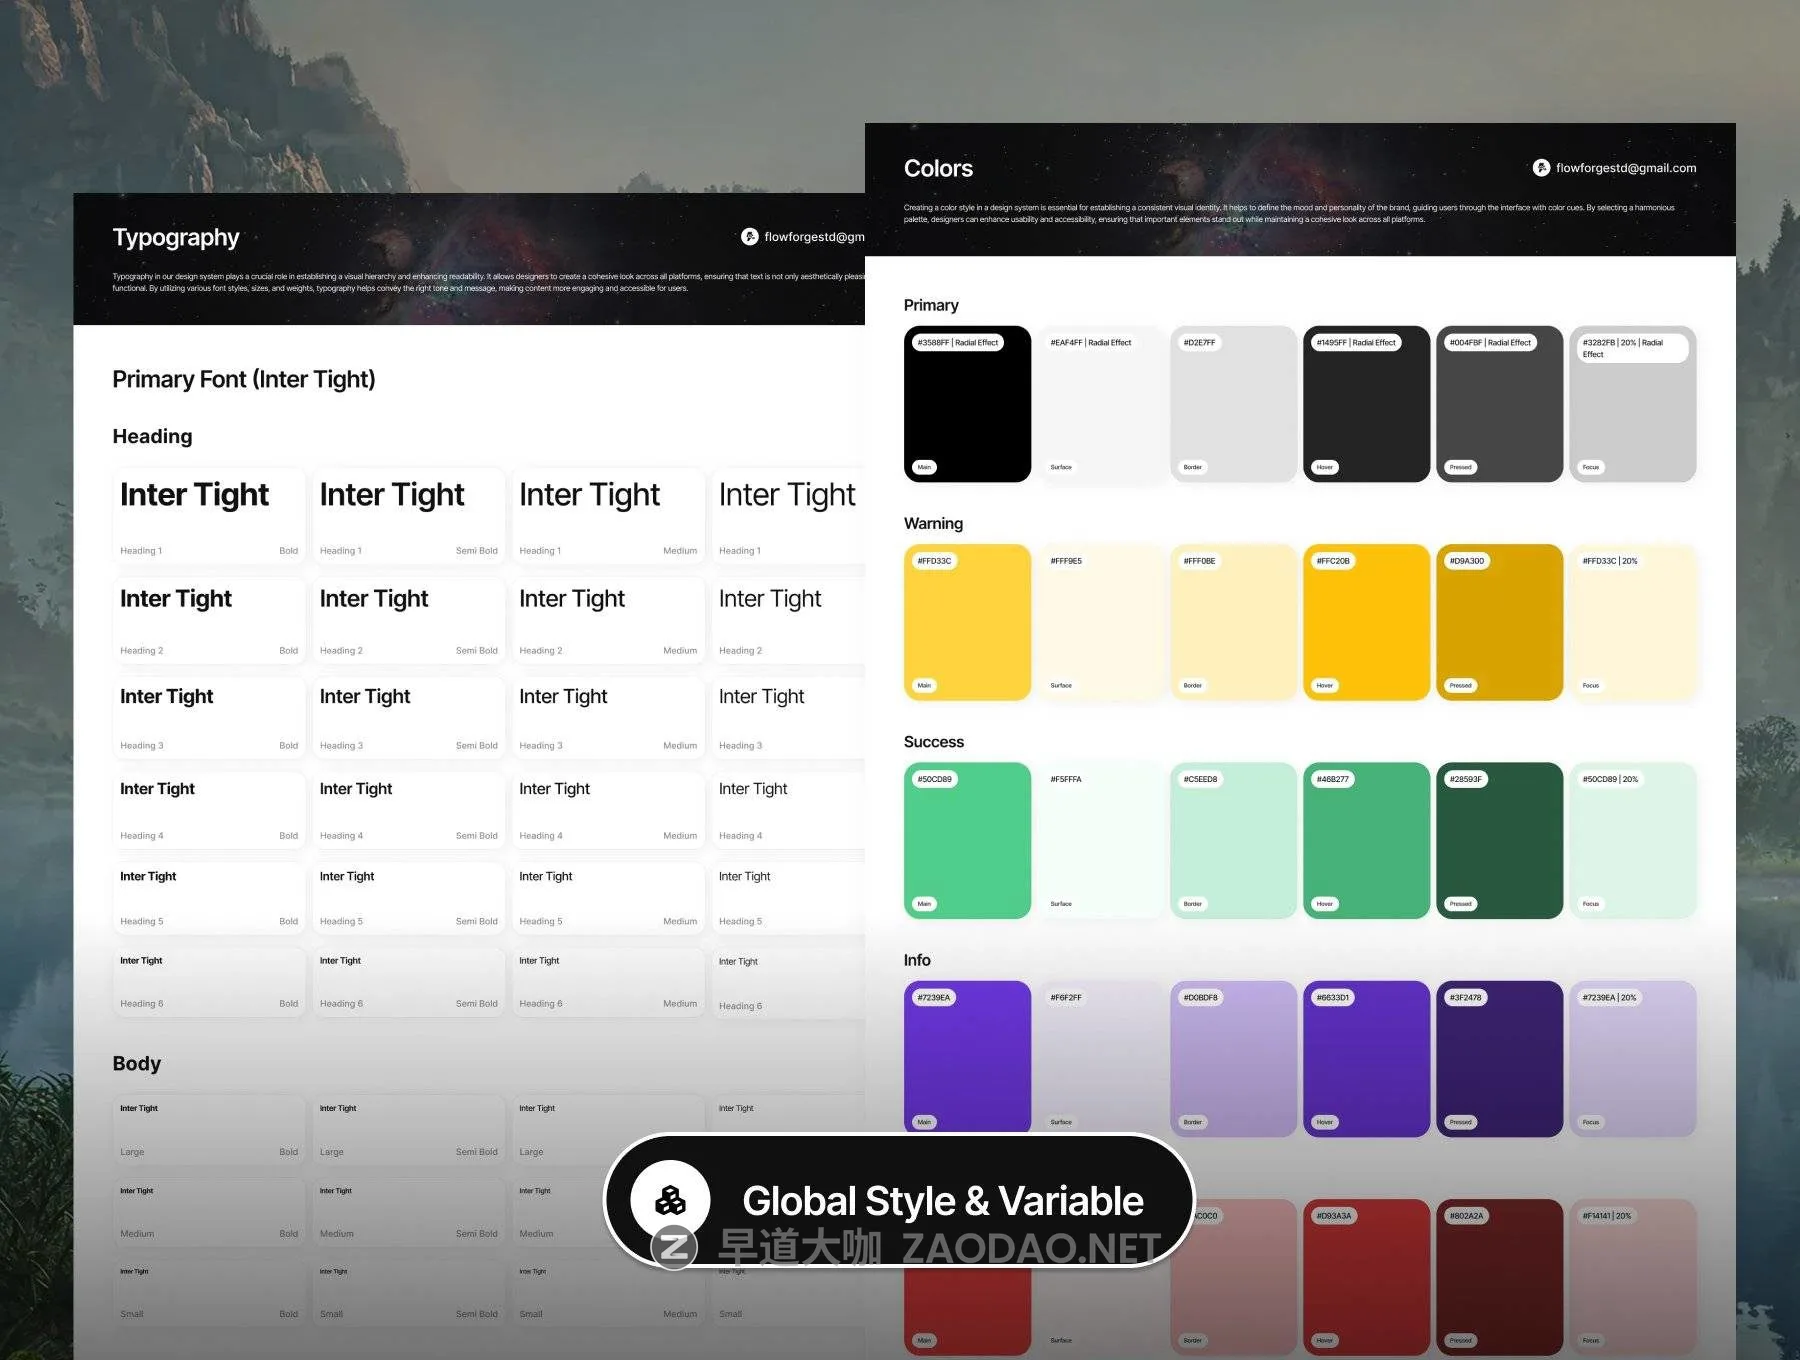Choose the #50CD89 Success main swatch

[967, 840]
